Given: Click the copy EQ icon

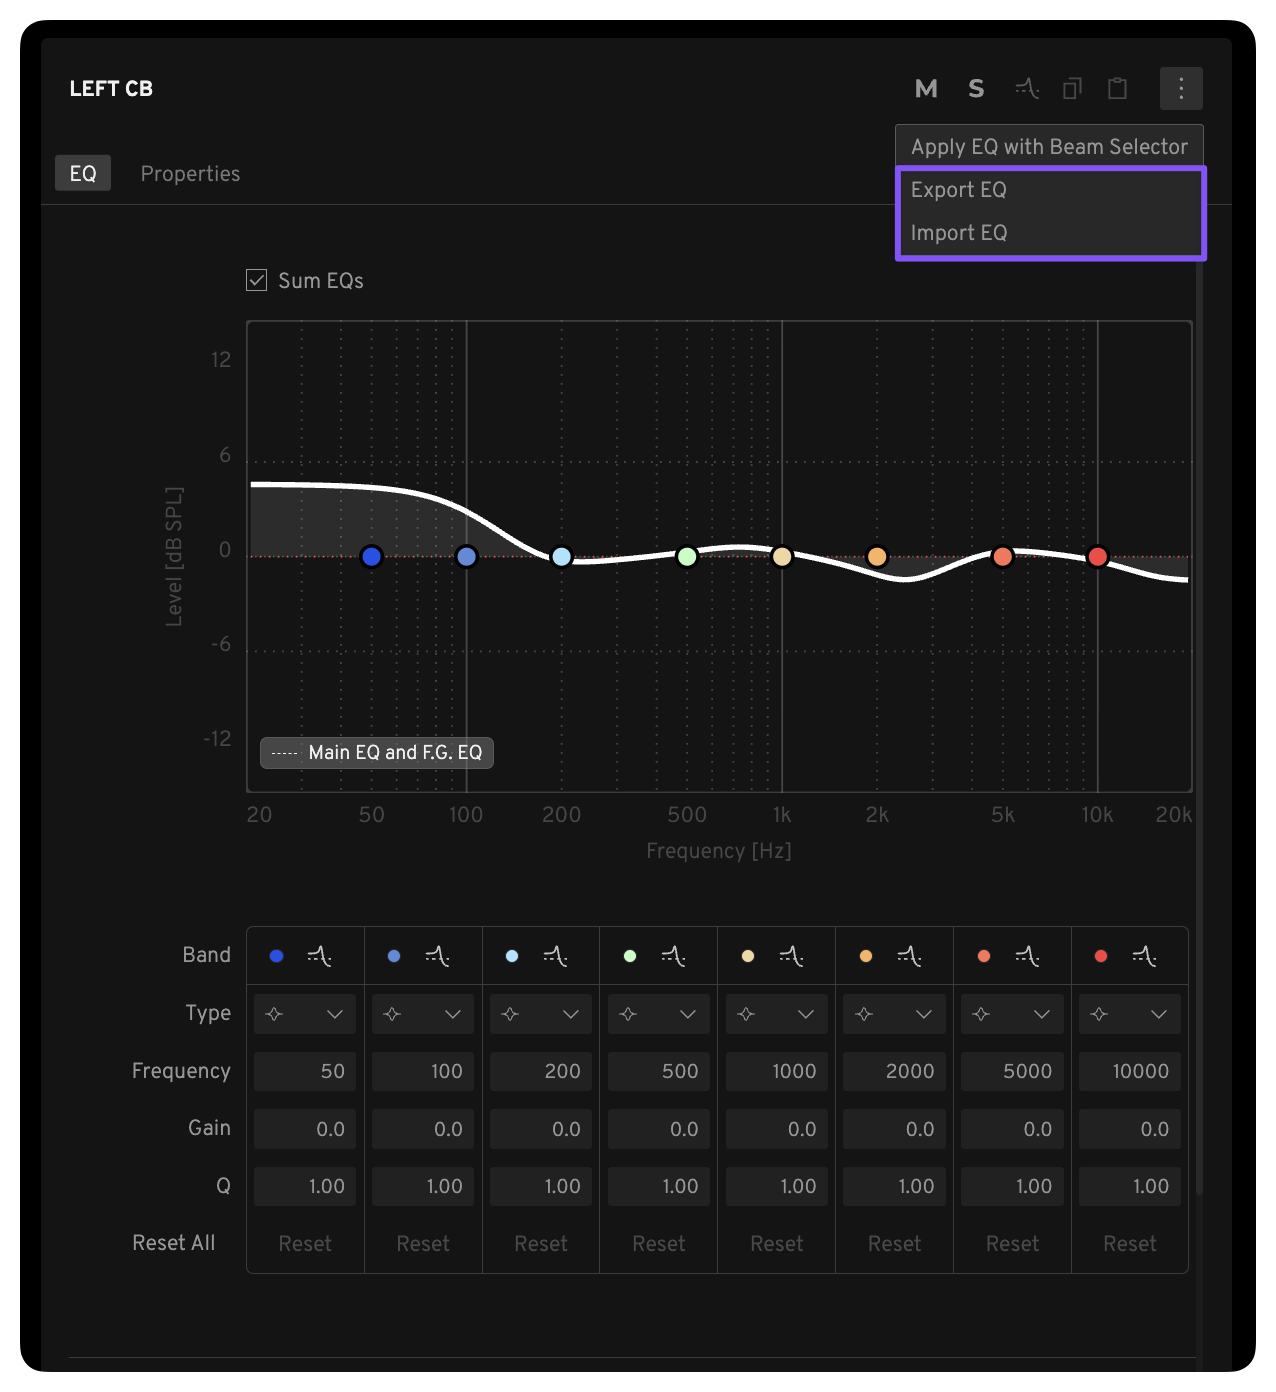Looking at the screenshot, I should (x=1072, y=89).
